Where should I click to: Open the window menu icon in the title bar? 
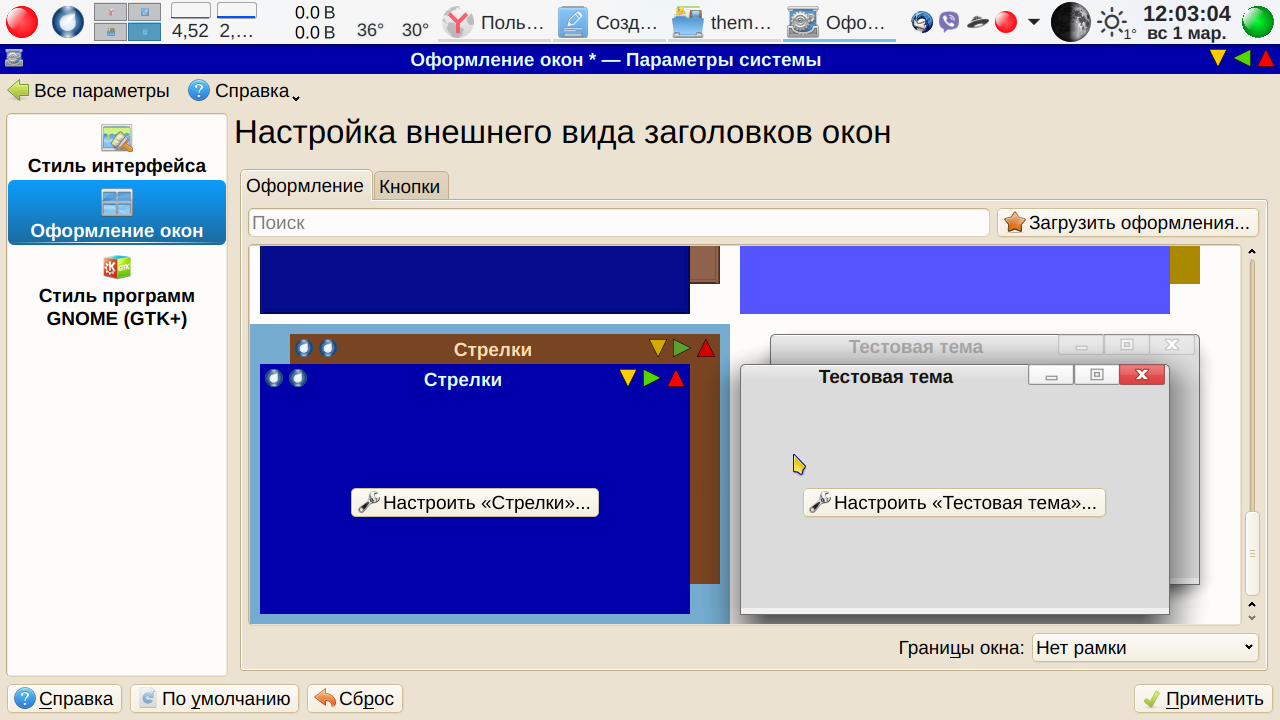pyautogui.click(x=14, y=59)
